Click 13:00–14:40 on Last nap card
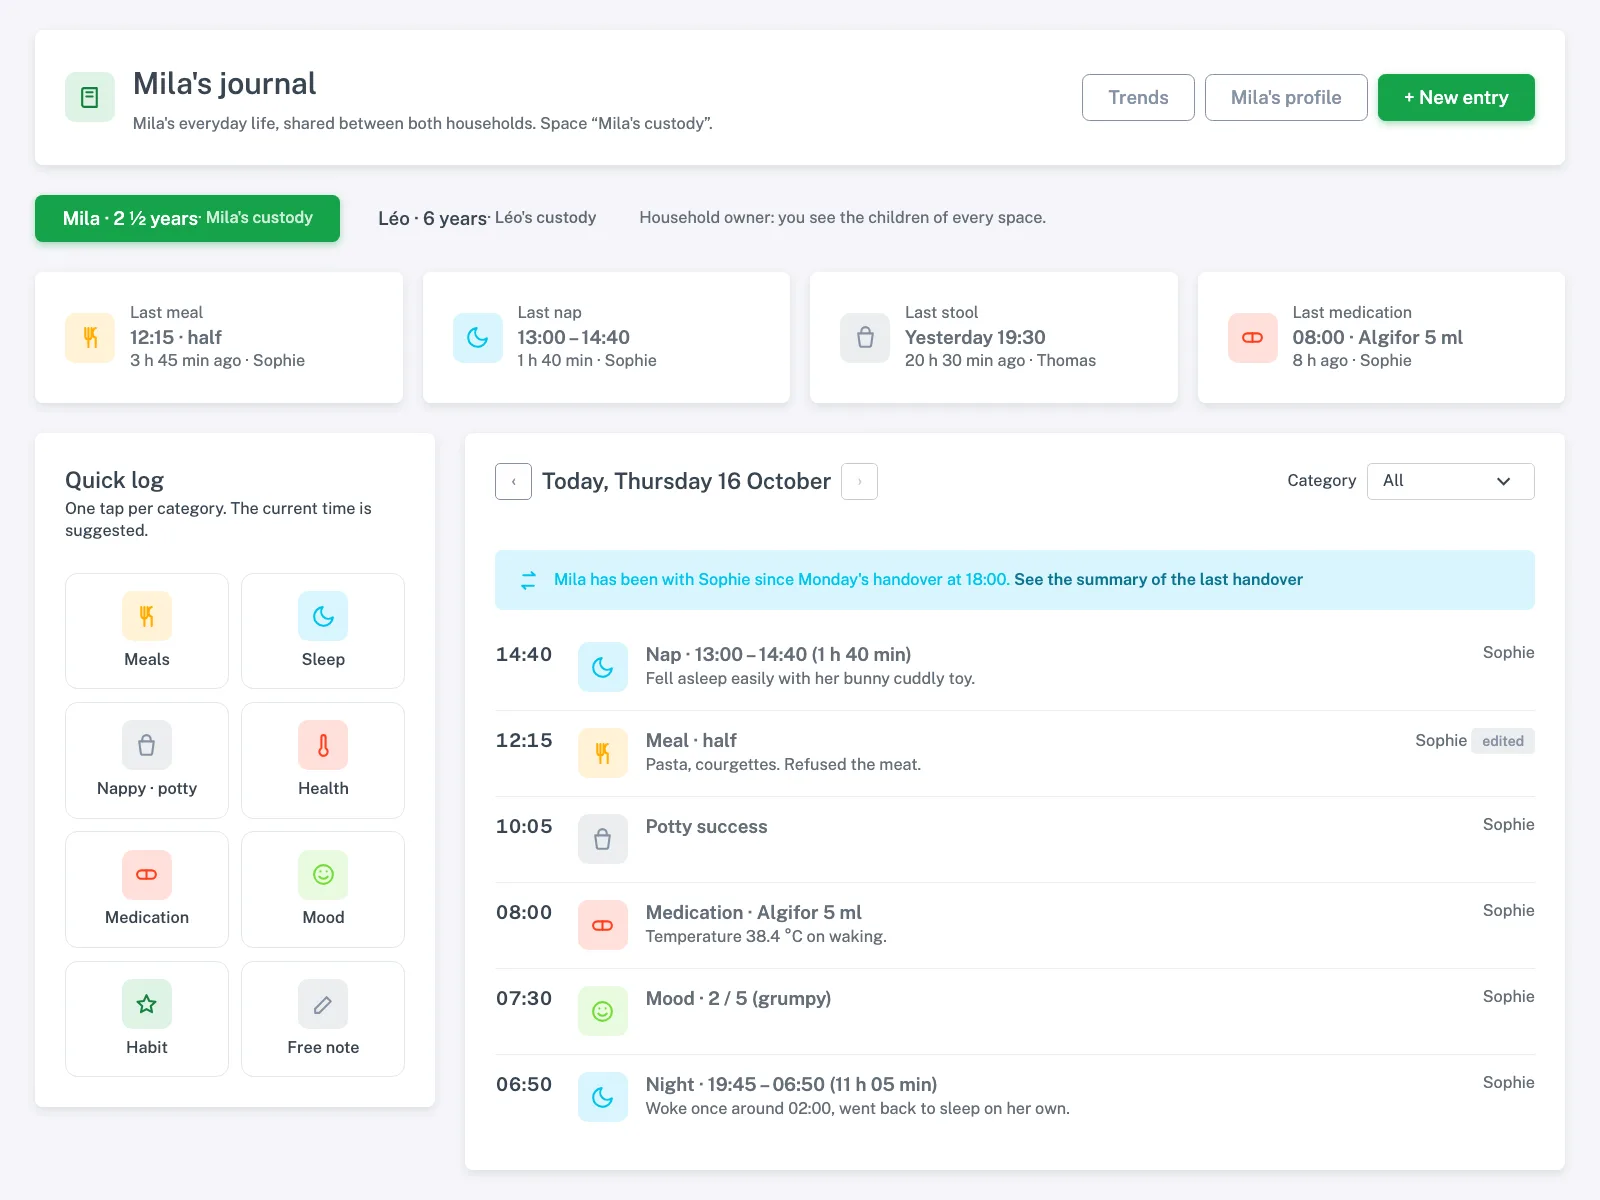The width and height of the screenshot is (1600, 1200). click(573, 337)
